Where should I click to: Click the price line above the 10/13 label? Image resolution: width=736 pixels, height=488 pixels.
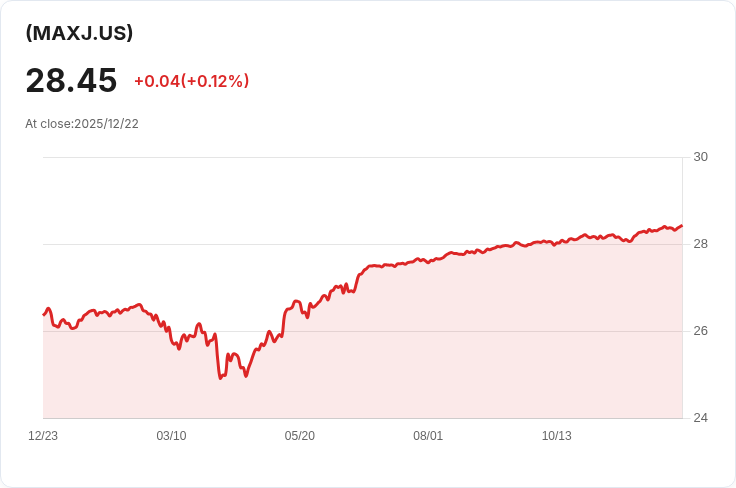click(x=557, y=244)
